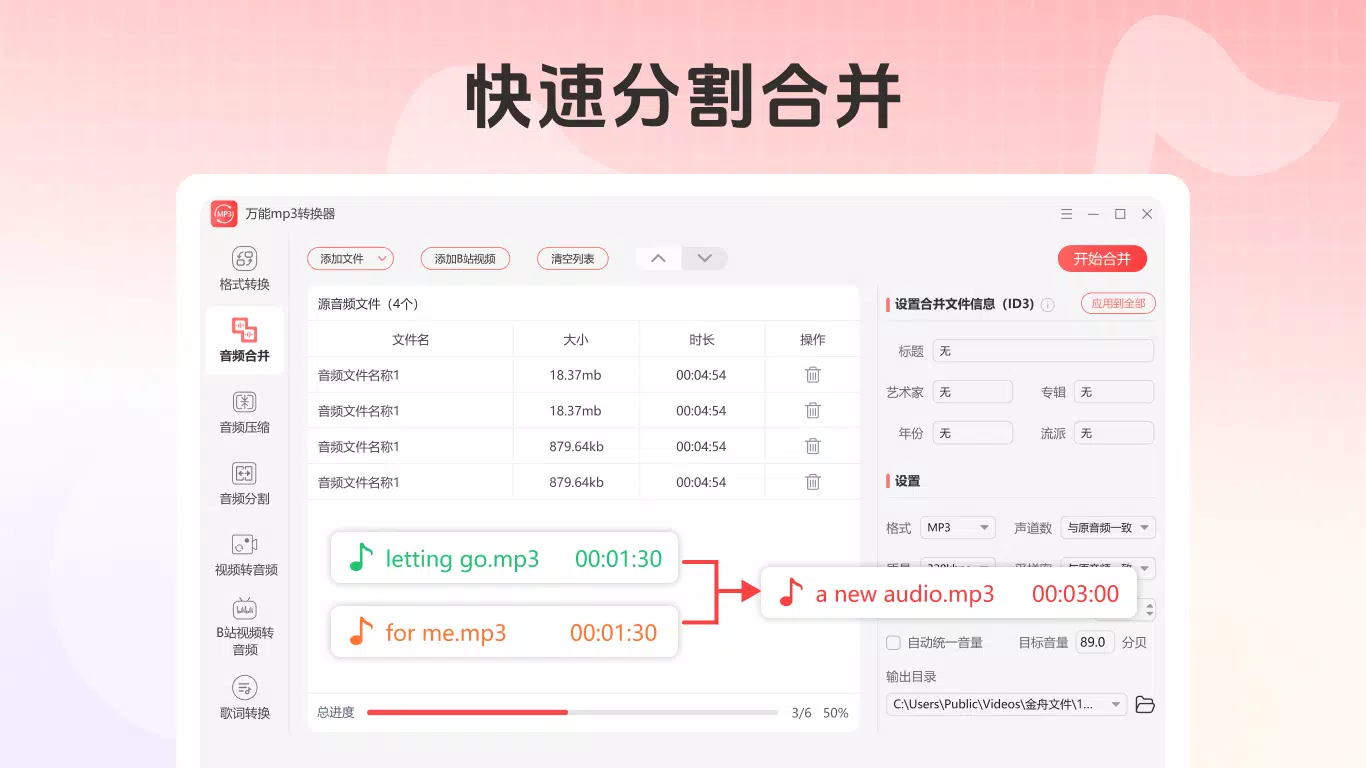Move selected file up with arrow
The width and height of the screenshot is (1366, 768).
tap(658, 259)
